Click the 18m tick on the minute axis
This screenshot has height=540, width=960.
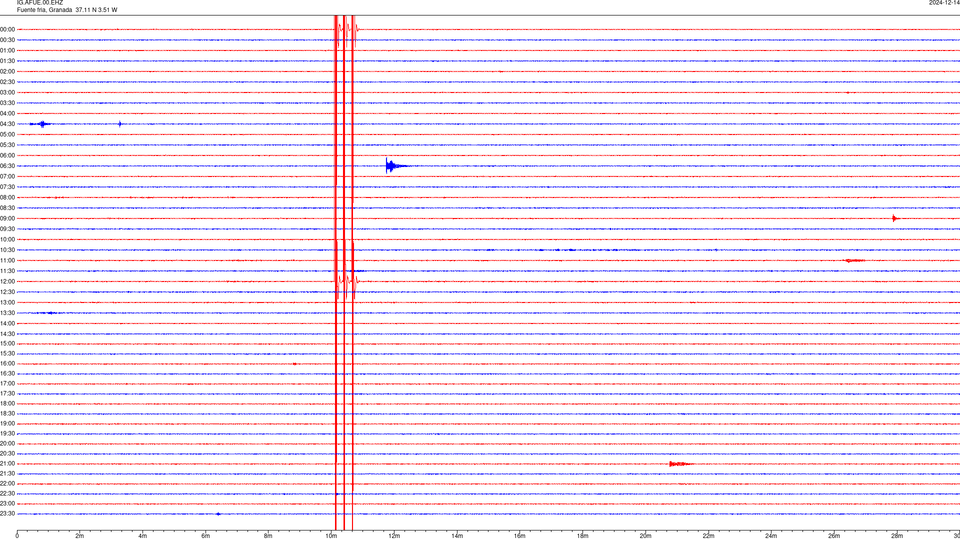coord(583,536)
